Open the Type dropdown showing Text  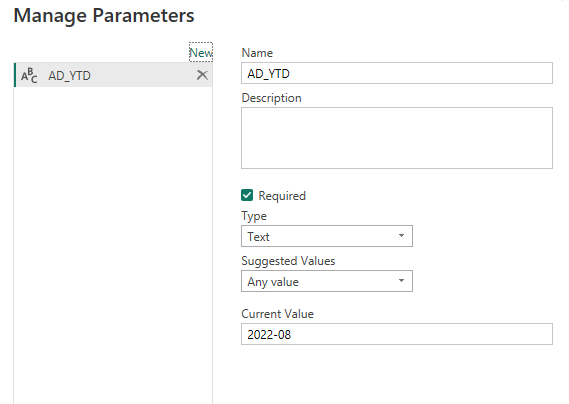(x=327, y=236)
